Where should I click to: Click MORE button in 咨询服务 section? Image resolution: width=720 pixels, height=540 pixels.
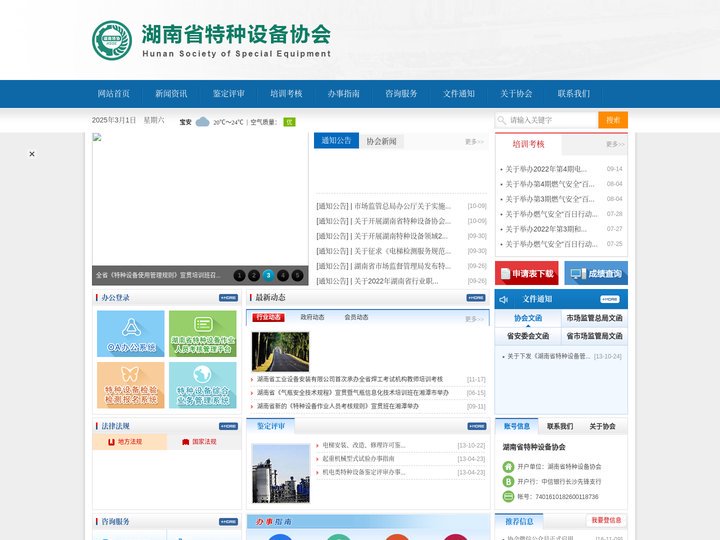click(228, 522)
